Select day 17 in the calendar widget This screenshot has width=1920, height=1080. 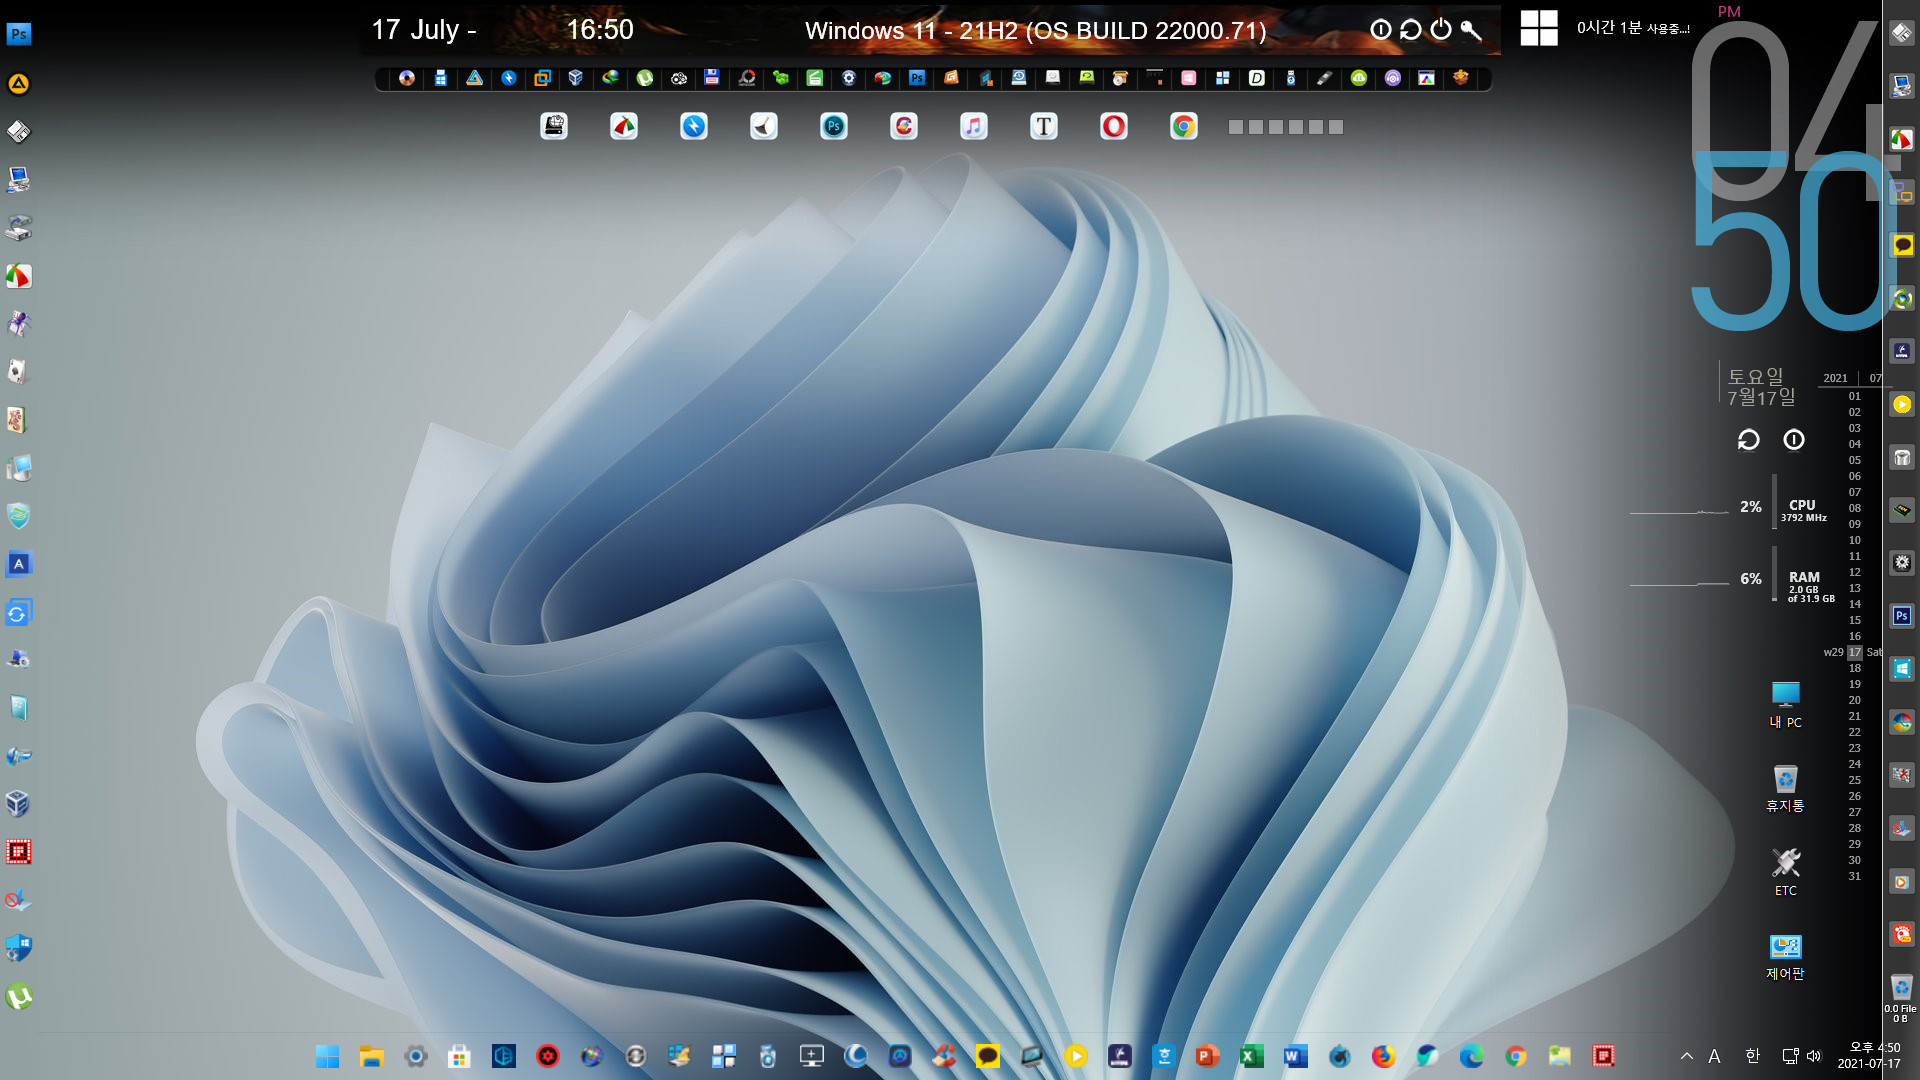click(1855, 652)
